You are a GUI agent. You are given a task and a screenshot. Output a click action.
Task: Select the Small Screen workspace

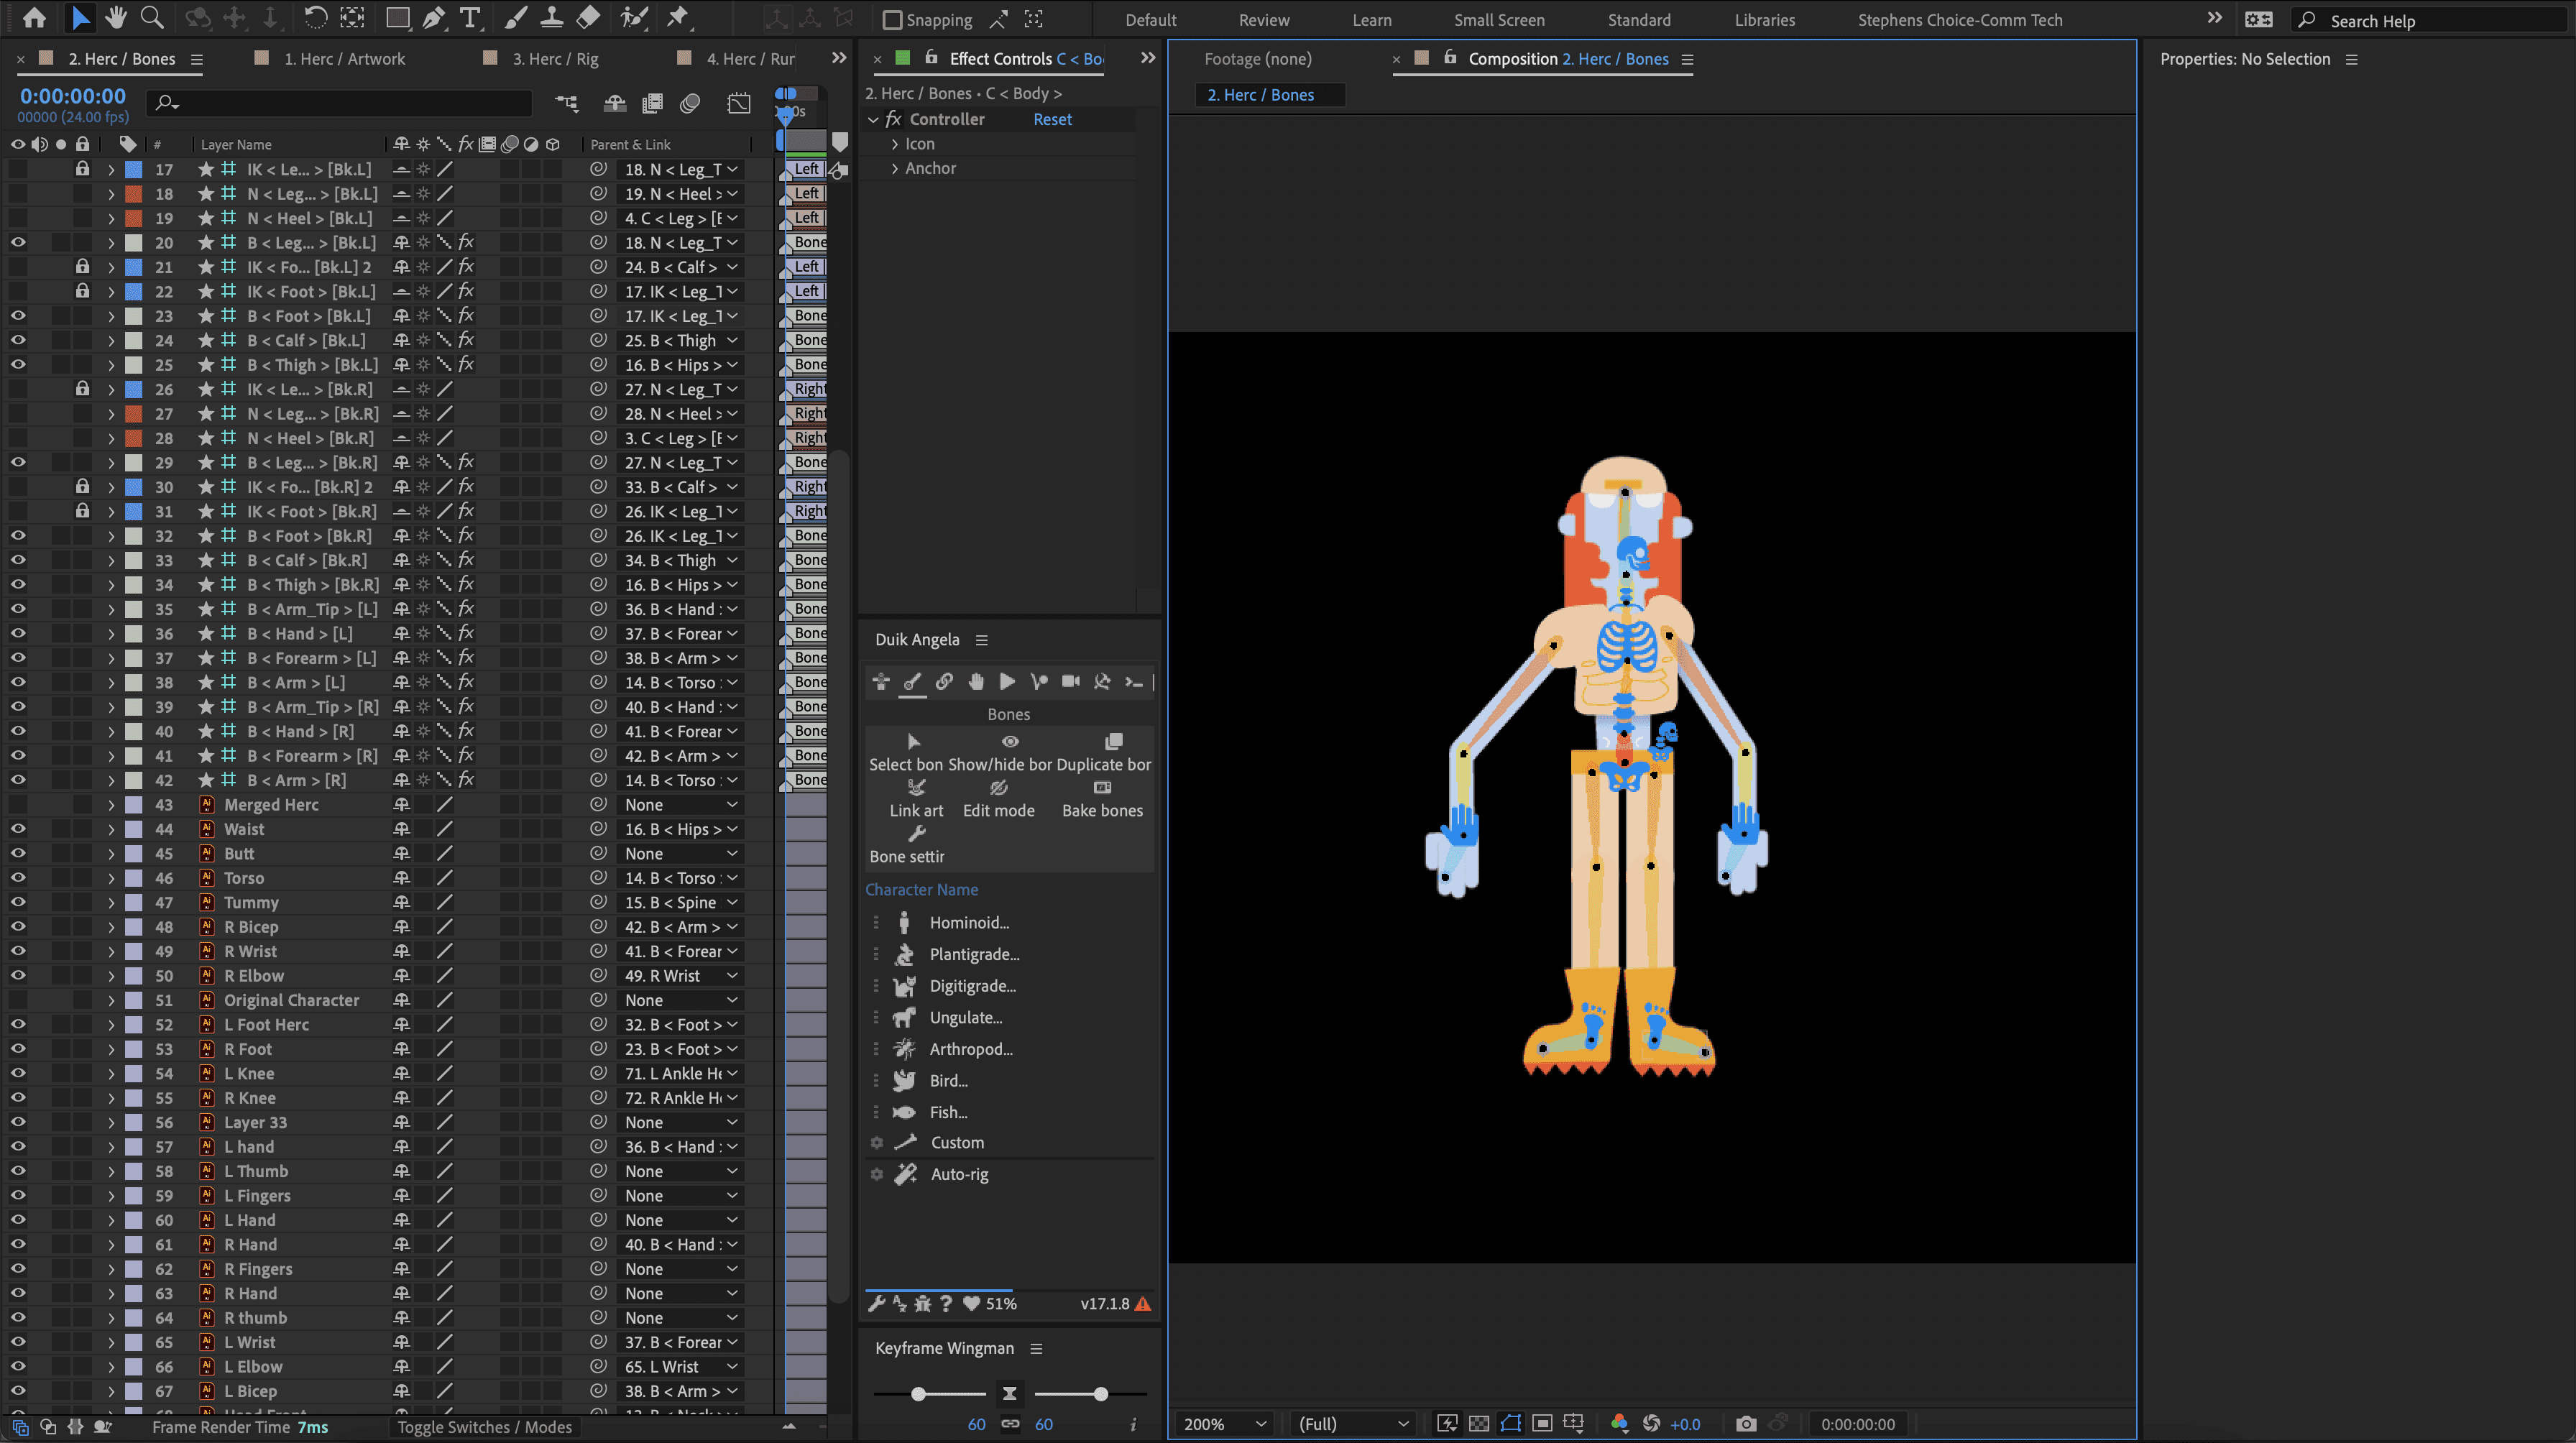pos(1498,20)
